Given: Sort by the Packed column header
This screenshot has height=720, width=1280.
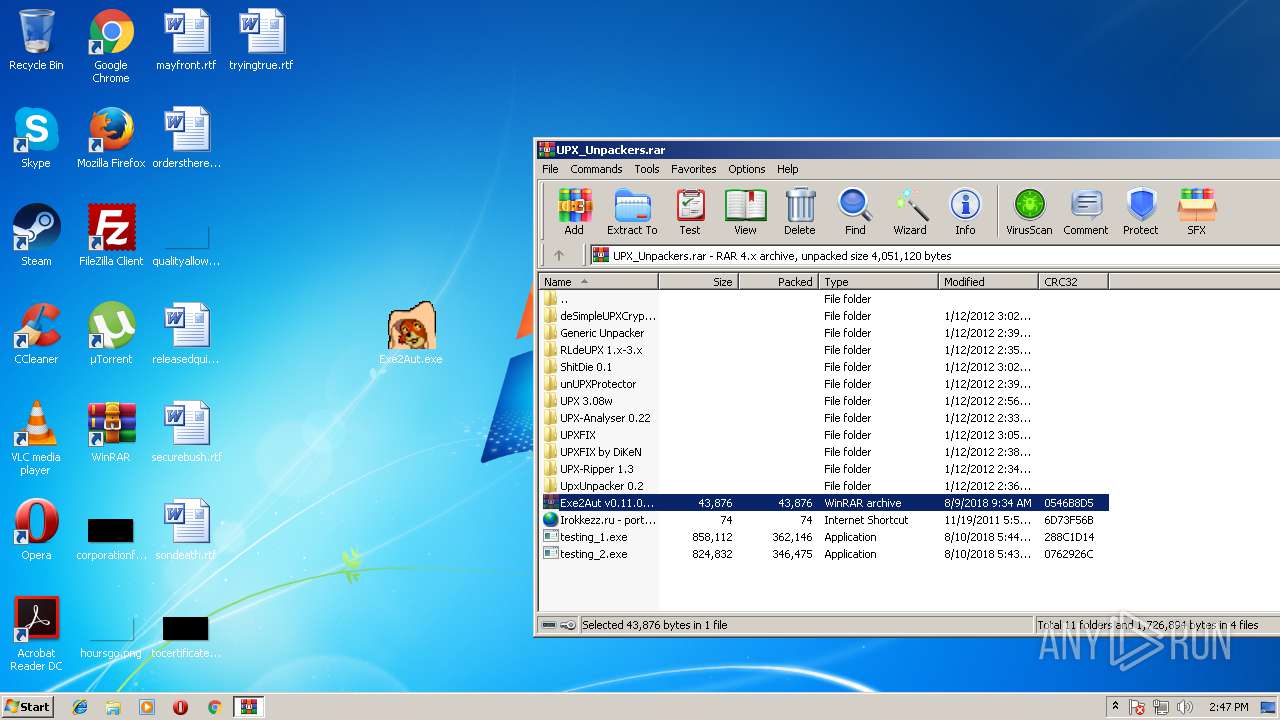Looking at the screenshot, I should (x=778, y=282).
